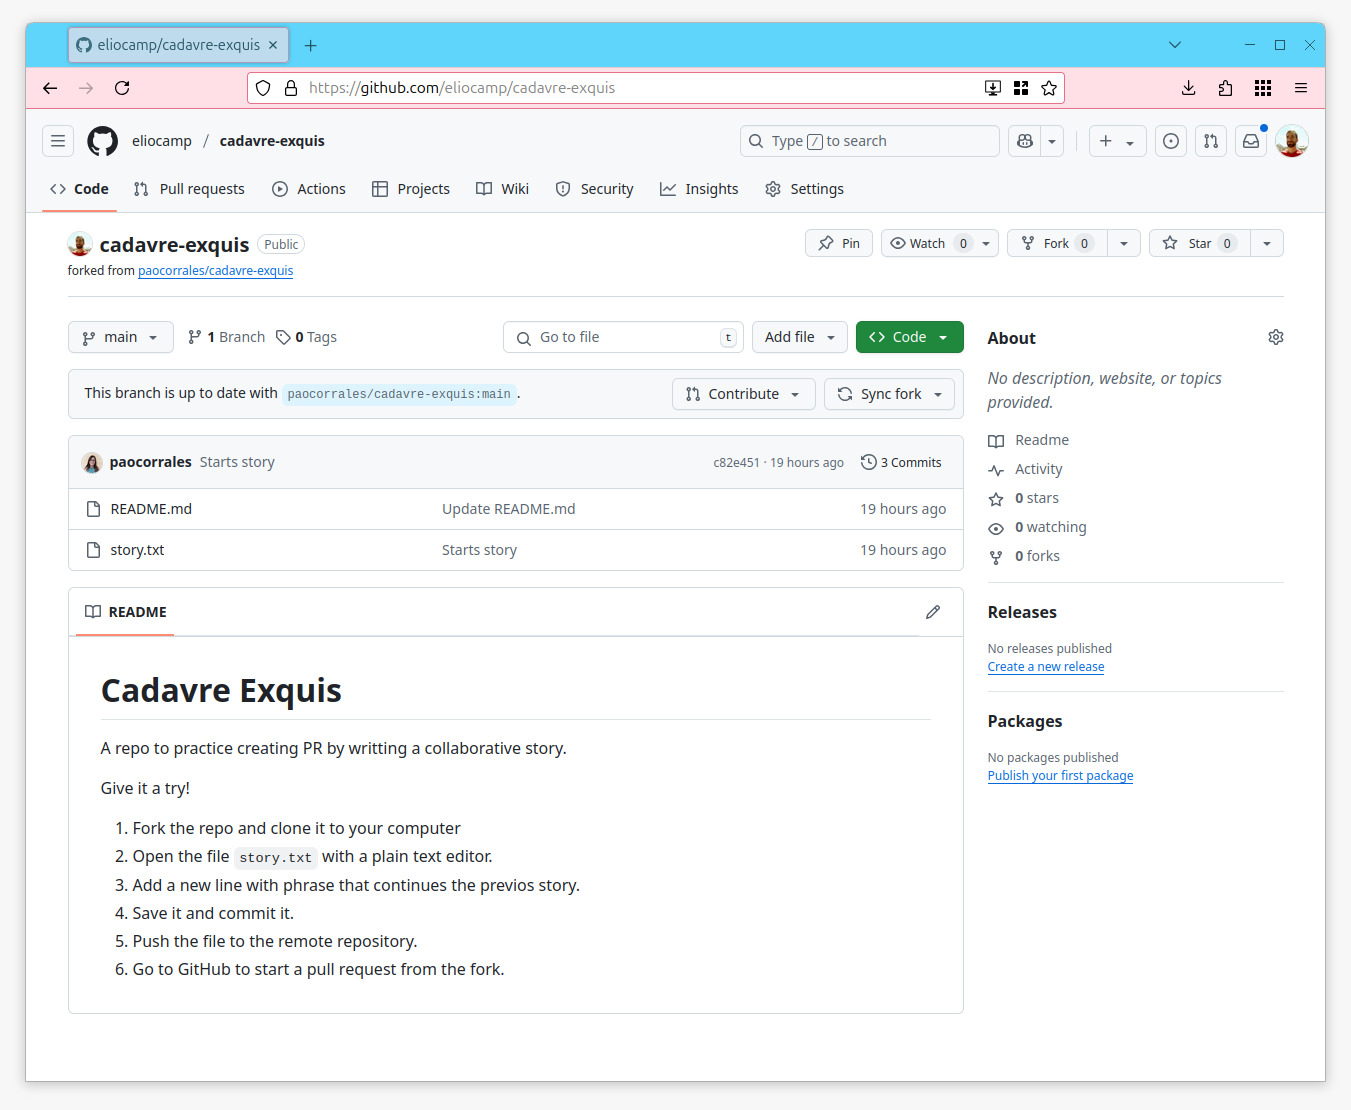Screen dimensions: 1351x1110
Task: Click the shield tracking protection icon
Action: pos(263,88)
